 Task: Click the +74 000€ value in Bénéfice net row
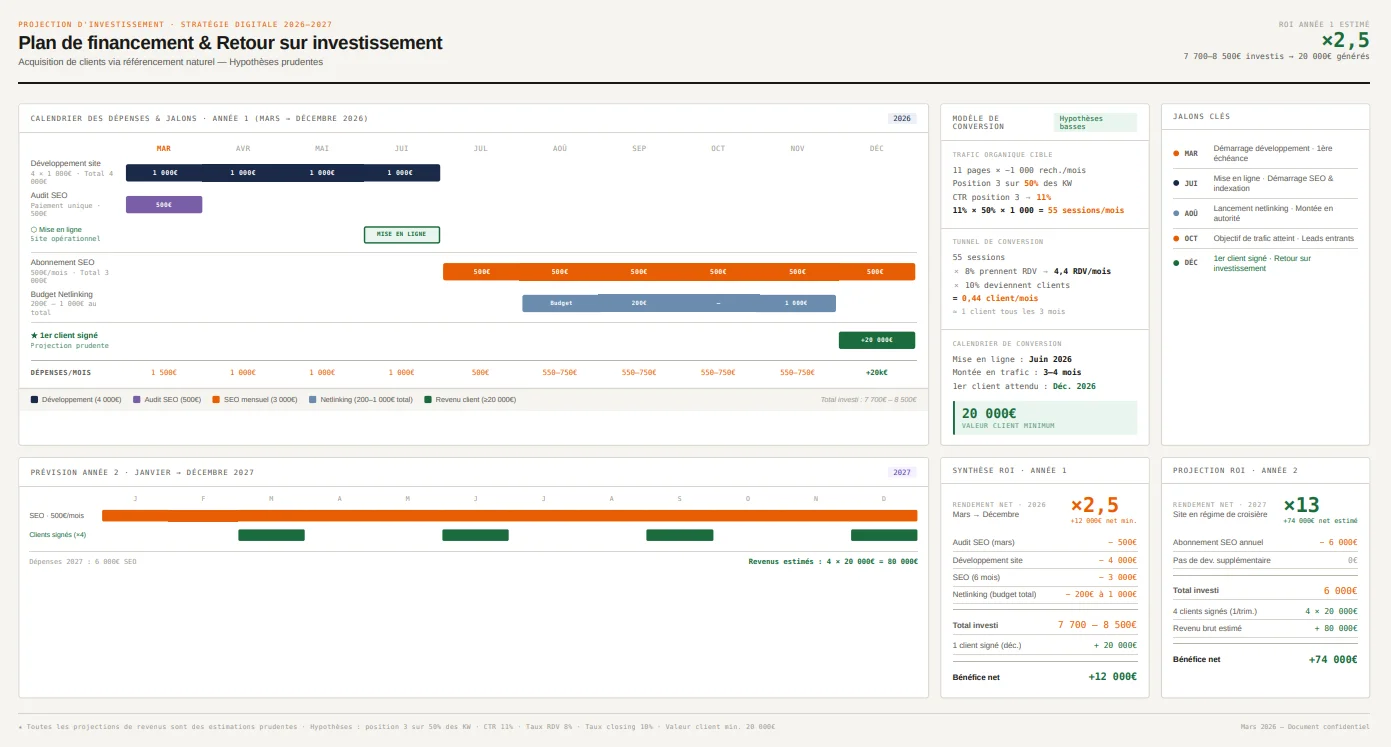pyautogui.click(x=1333, y=660)
